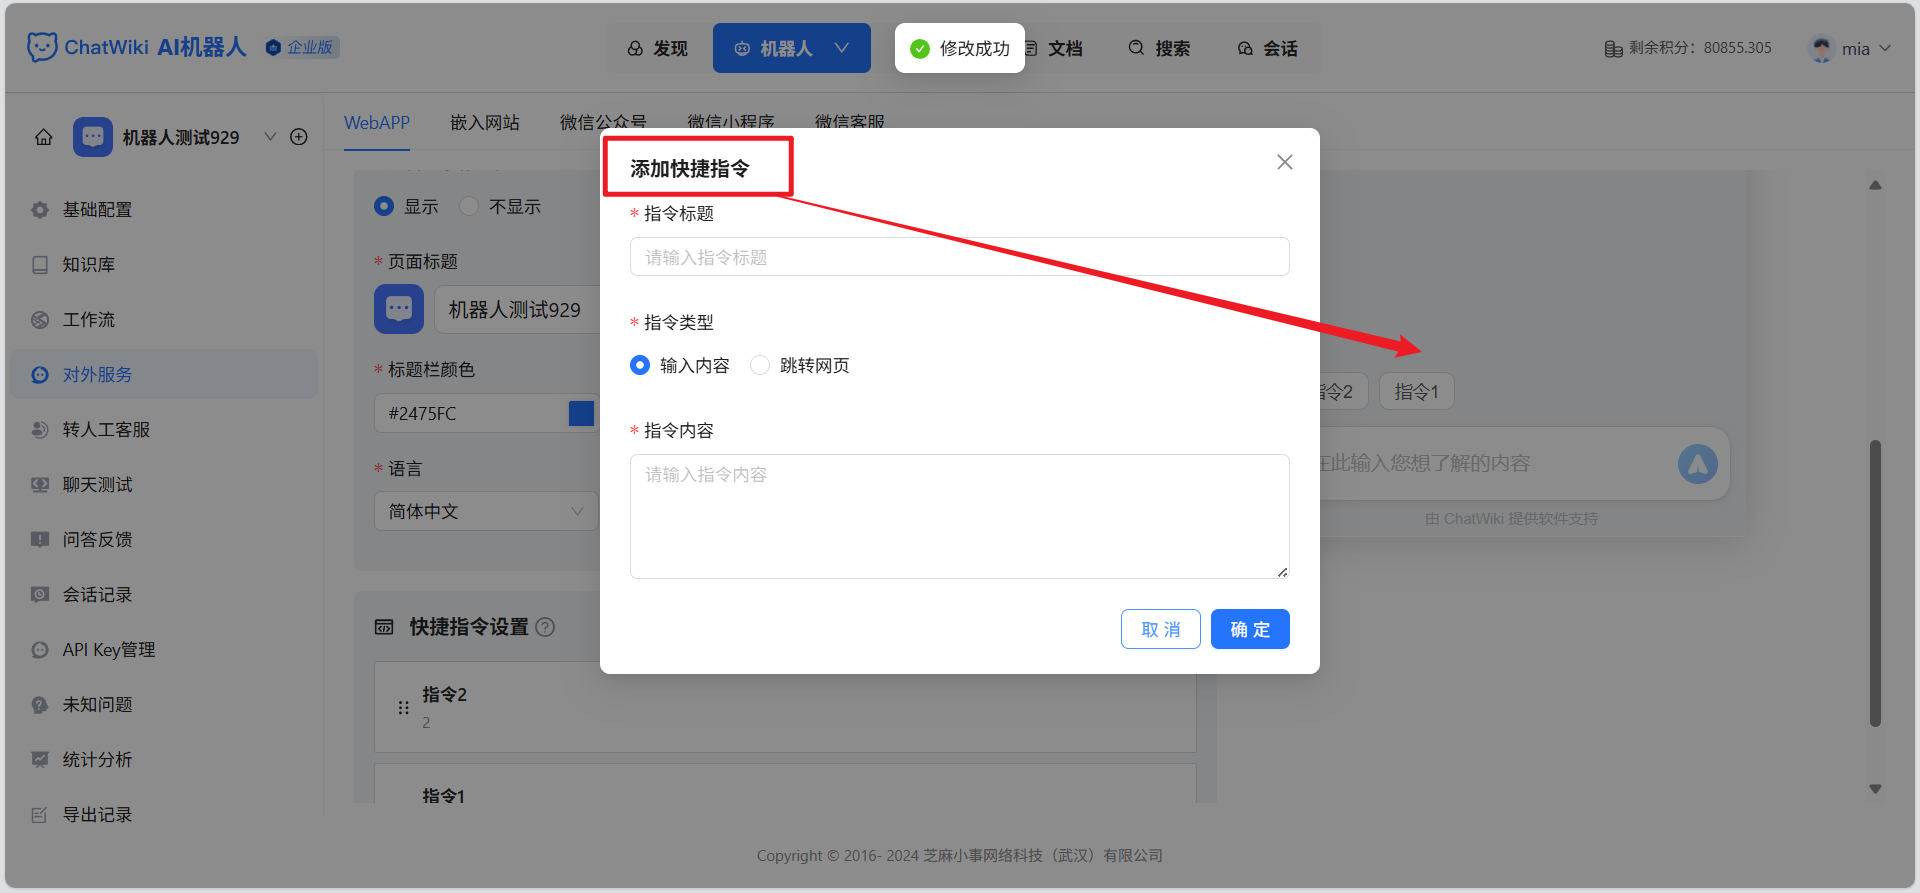The image size is (1920, 893).
Task: Click the blue title bar color swatch
Action: click(581, 413)
